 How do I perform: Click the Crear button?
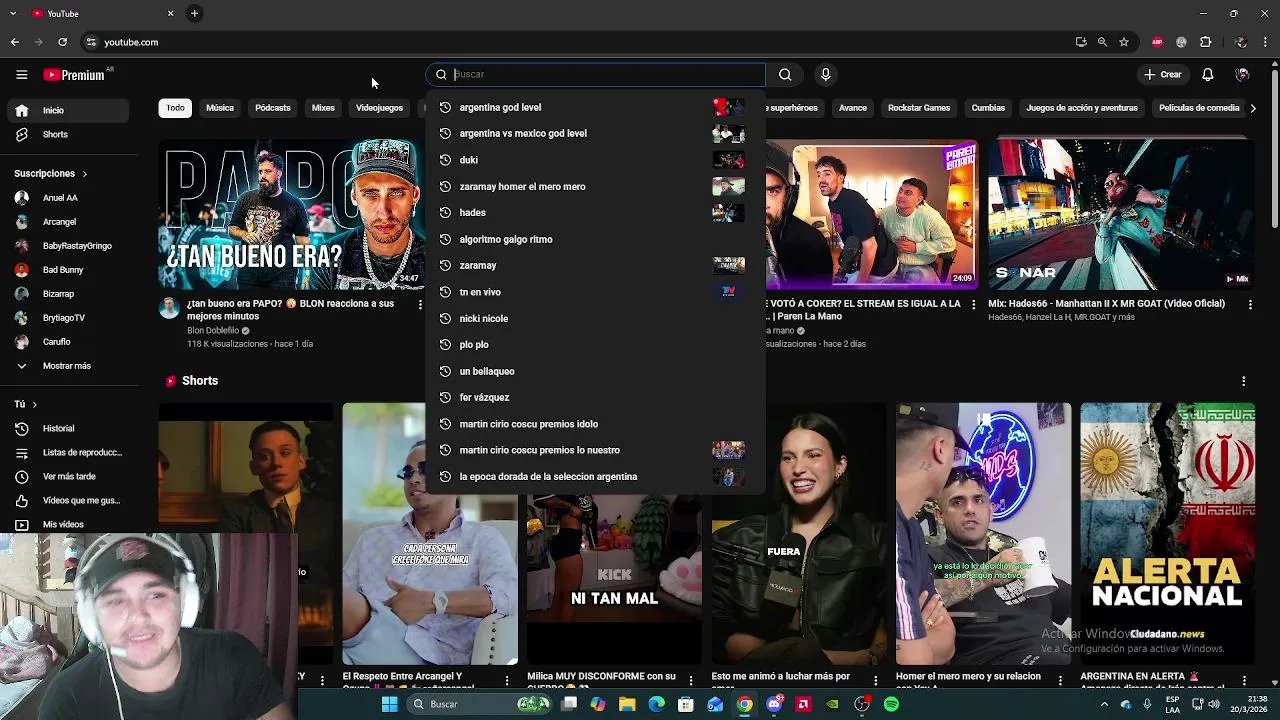click(x=1163, y=74)
